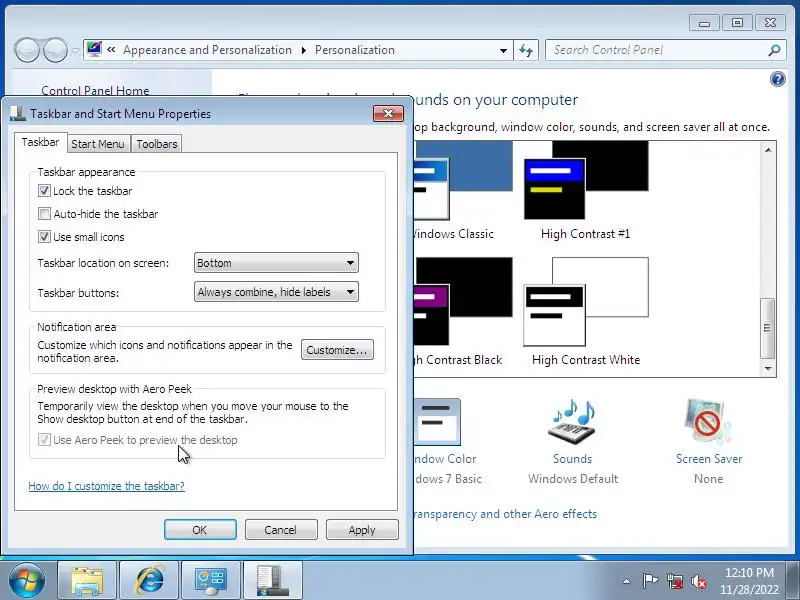Viewport: 800px width, 600px height.
Task: Click the Apply button
Action: click(x=362, y=530)
